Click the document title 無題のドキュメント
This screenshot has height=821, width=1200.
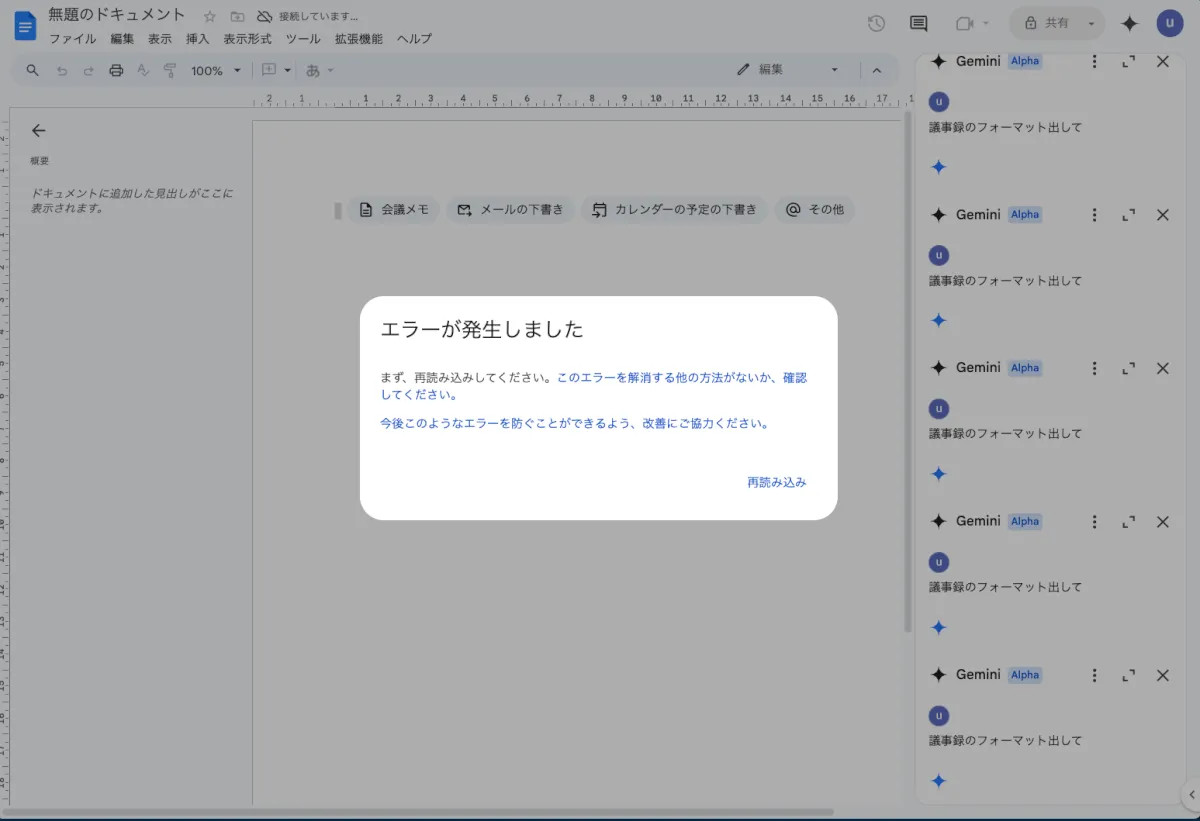[x=117, y=15]
